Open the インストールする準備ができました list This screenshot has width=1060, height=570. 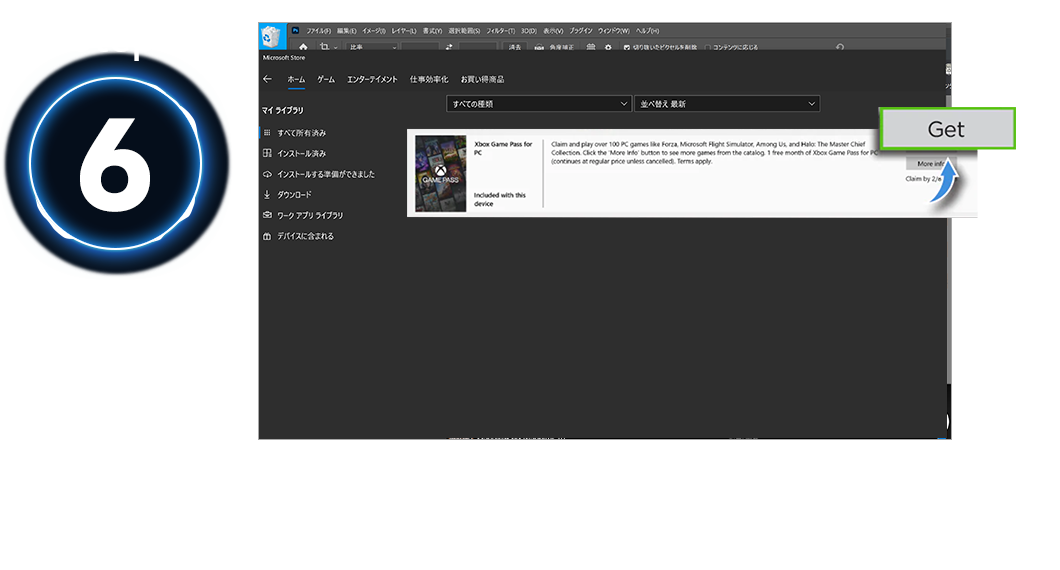pyautogui.click(x=326, y=174)
